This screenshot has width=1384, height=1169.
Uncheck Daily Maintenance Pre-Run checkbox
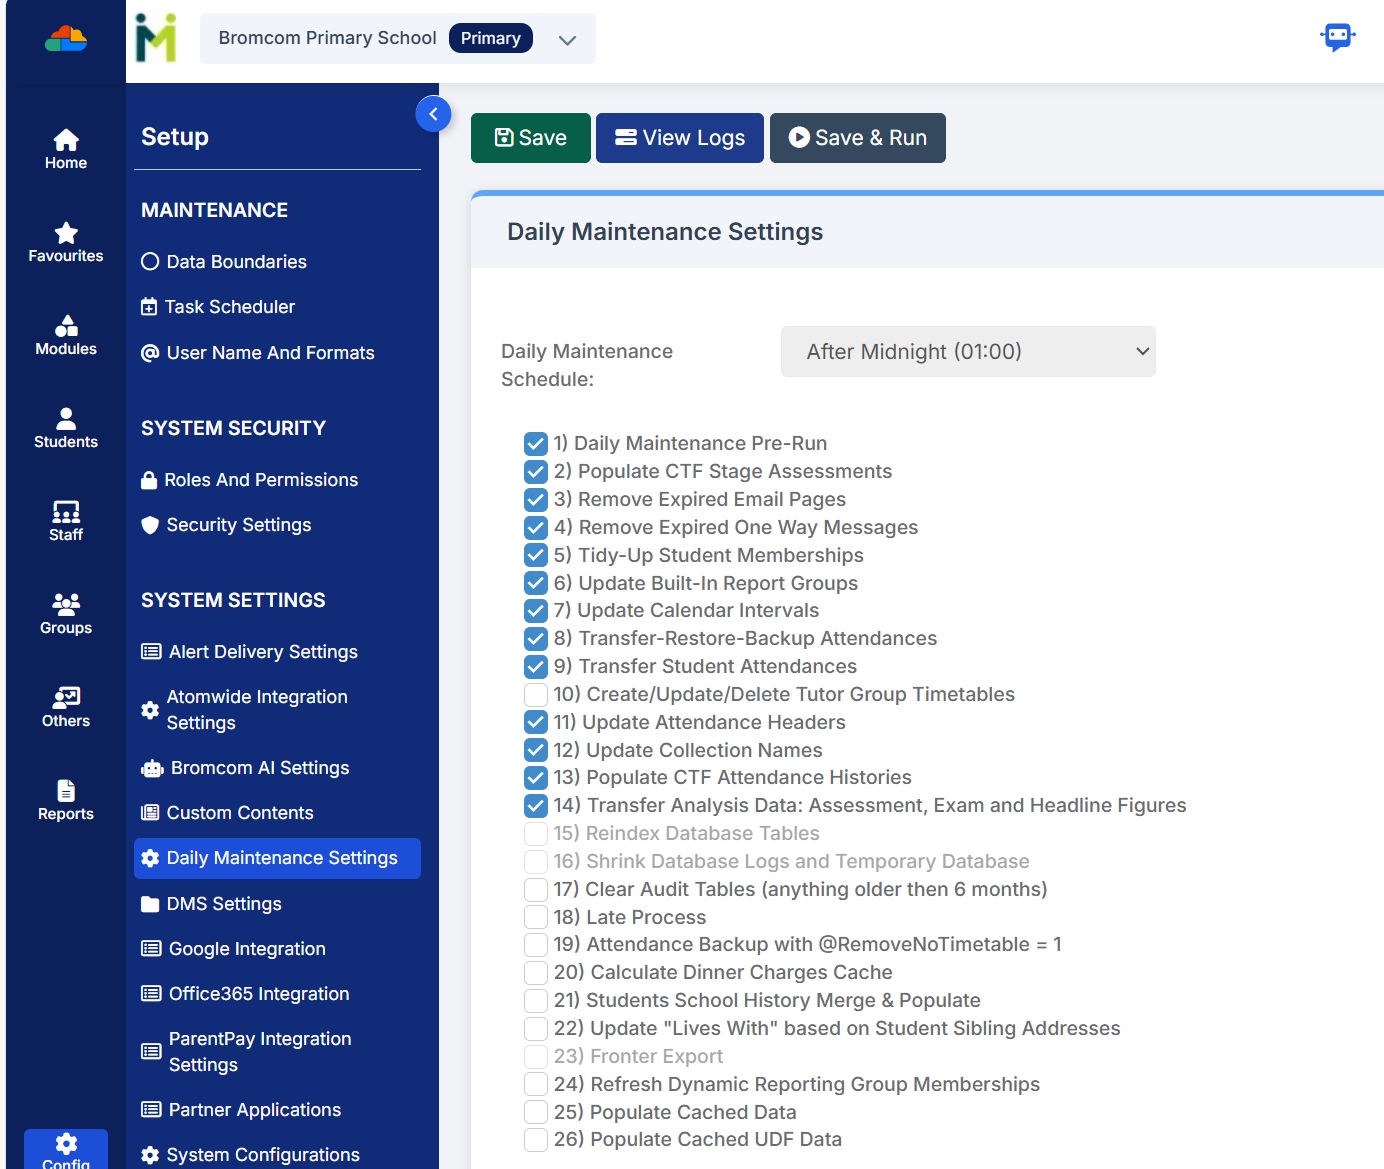(x=536, y=444)
